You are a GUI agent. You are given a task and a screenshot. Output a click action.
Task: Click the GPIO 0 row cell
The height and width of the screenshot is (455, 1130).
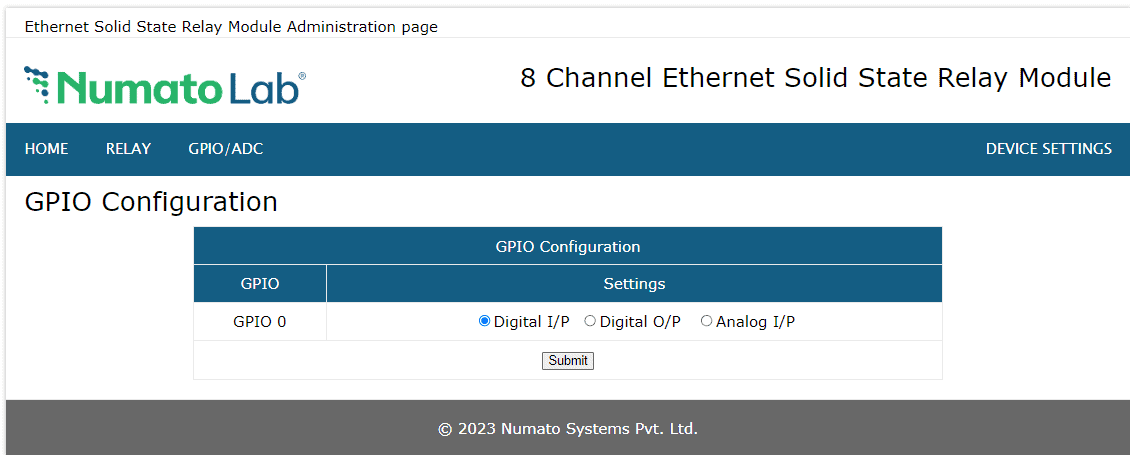click(x=260, y=322)
